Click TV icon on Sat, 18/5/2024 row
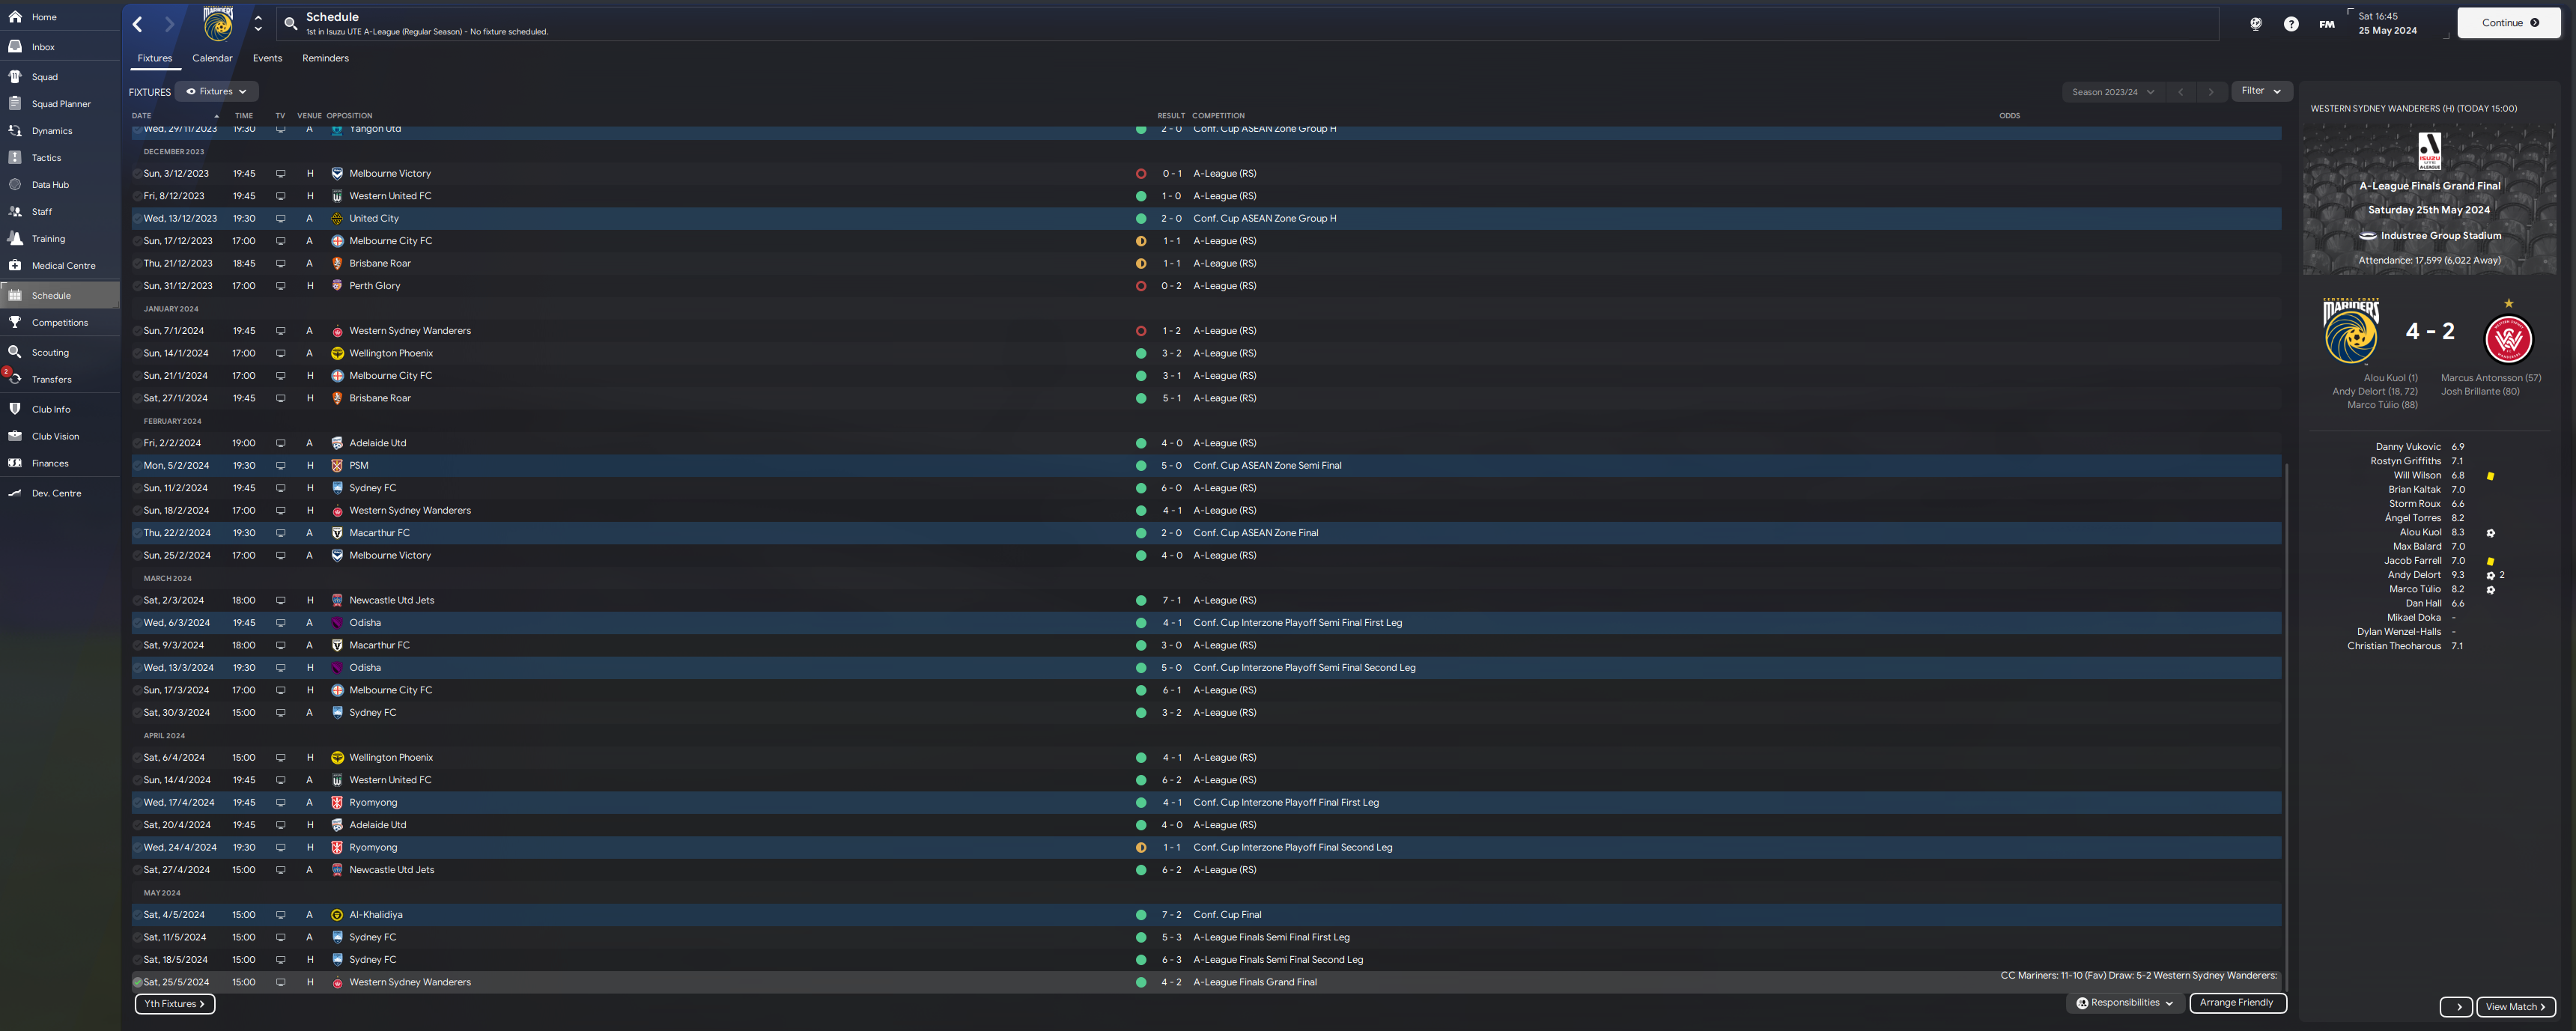The image size is (2576, 1031). click(x=281, y=960)
